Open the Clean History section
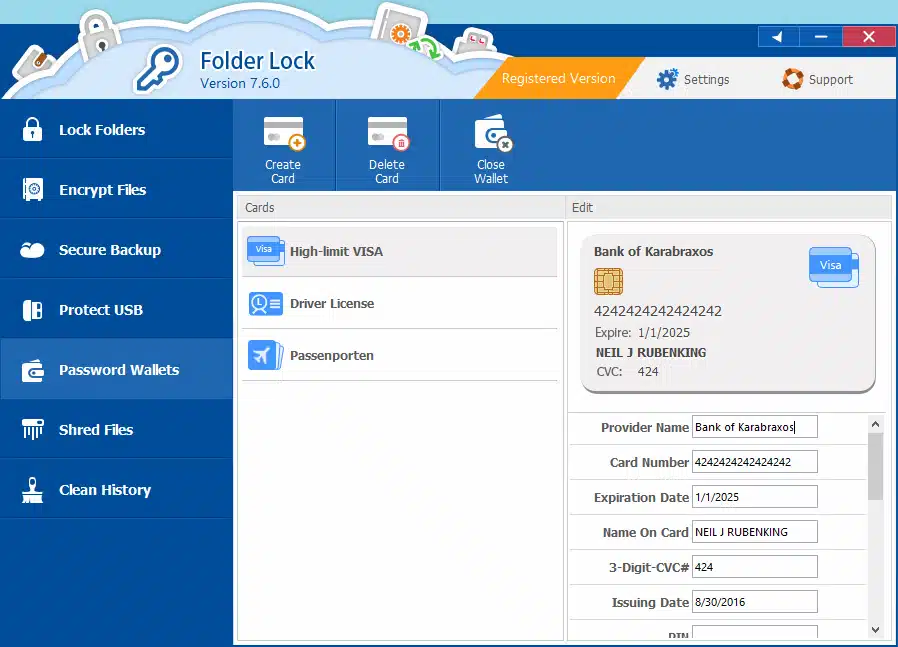Viewport: 898px width, 647px height. click(x=104, y=490)
